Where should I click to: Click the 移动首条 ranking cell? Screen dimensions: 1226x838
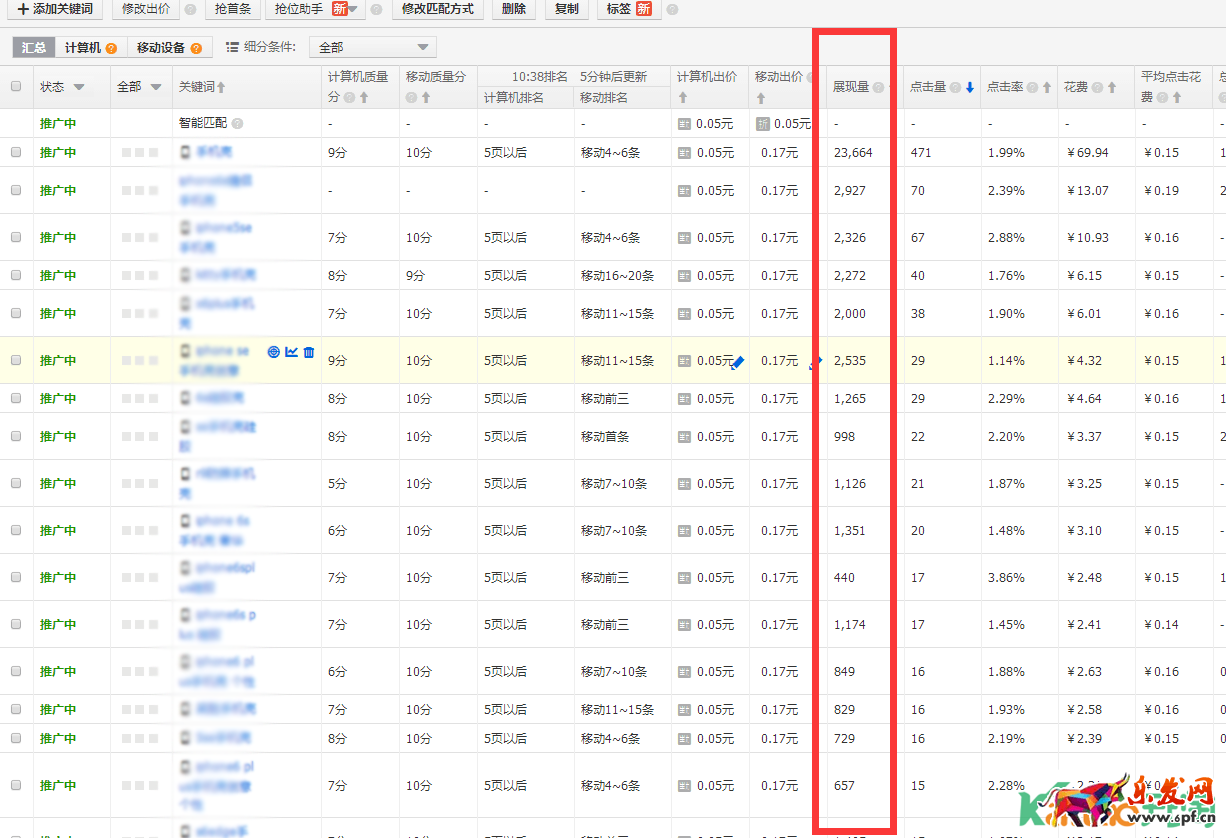coord(605,436)
